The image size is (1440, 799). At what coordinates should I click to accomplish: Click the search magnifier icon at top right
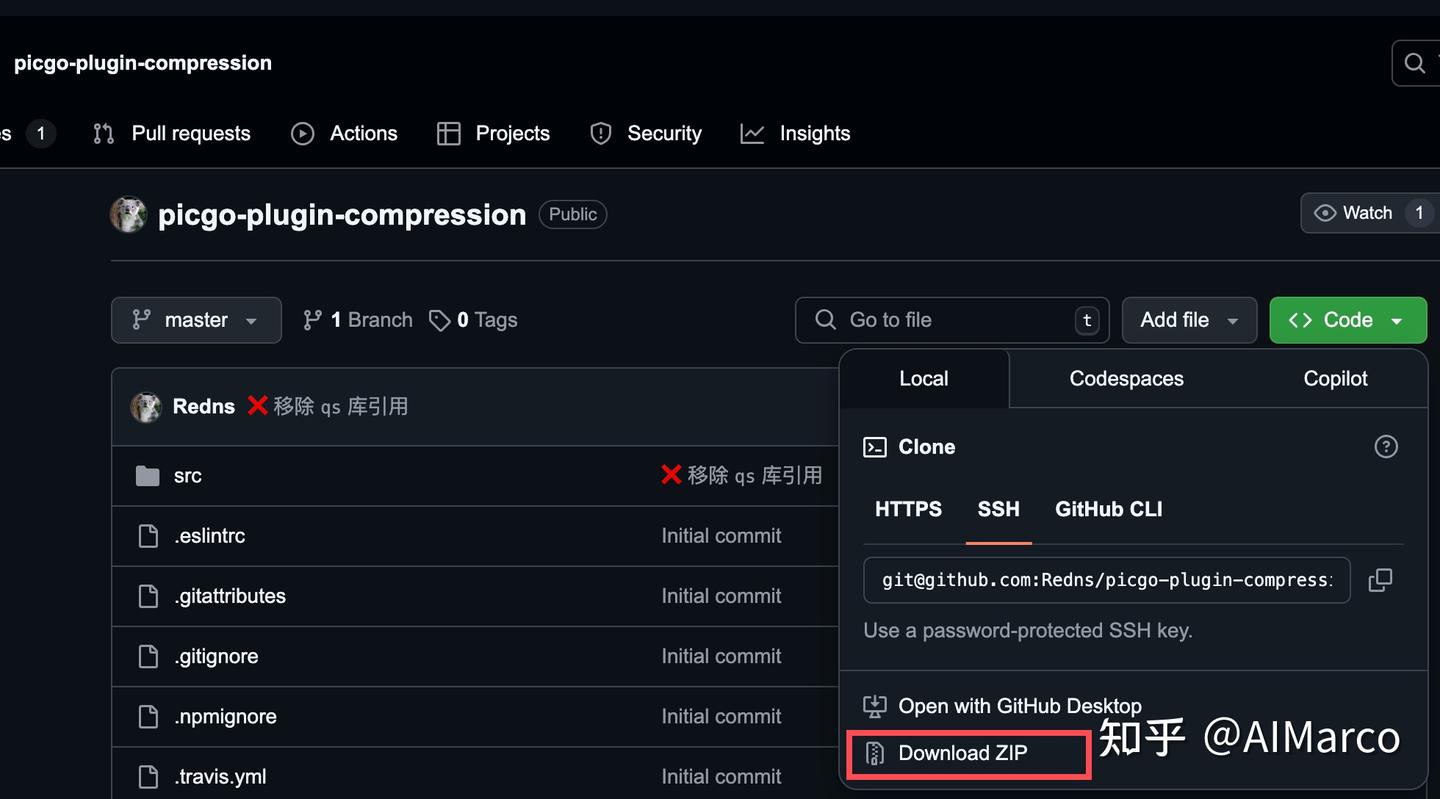pyautogui.click(x=1415, y=63)
